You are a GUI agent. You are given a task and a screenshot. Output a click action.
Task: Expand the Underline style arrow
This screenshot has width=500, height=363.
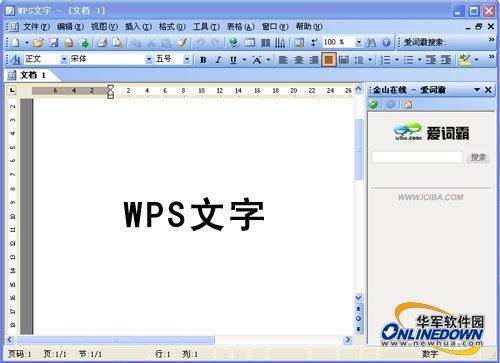point(244,60)
